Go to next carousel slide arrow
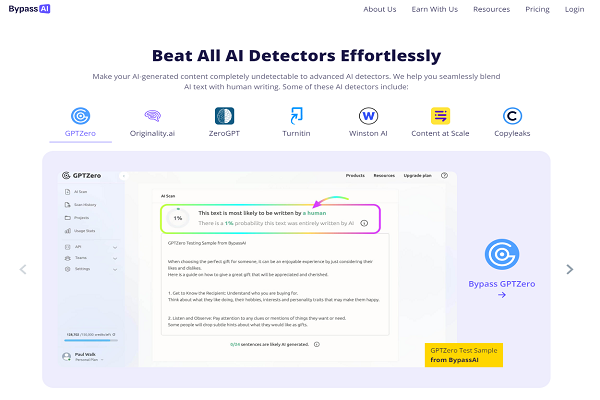Viewport: 600px width, 400px height. click(x=570, y=269)
